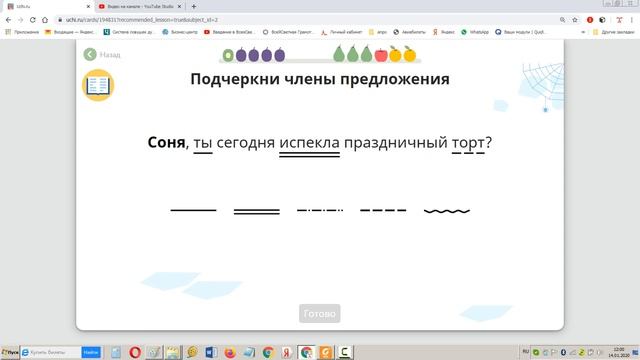Viewport: 640px width, 360px height.
Task: Open the Chrome three-dot menu
Action: click(x=632, y=20)
